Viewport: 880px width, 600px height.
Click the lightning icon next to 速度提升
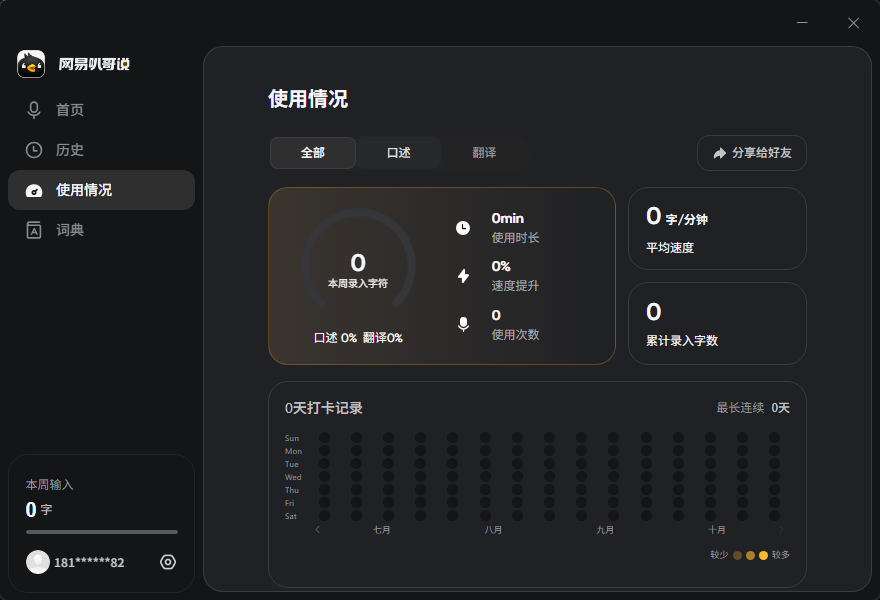click(x=463, y=276)
